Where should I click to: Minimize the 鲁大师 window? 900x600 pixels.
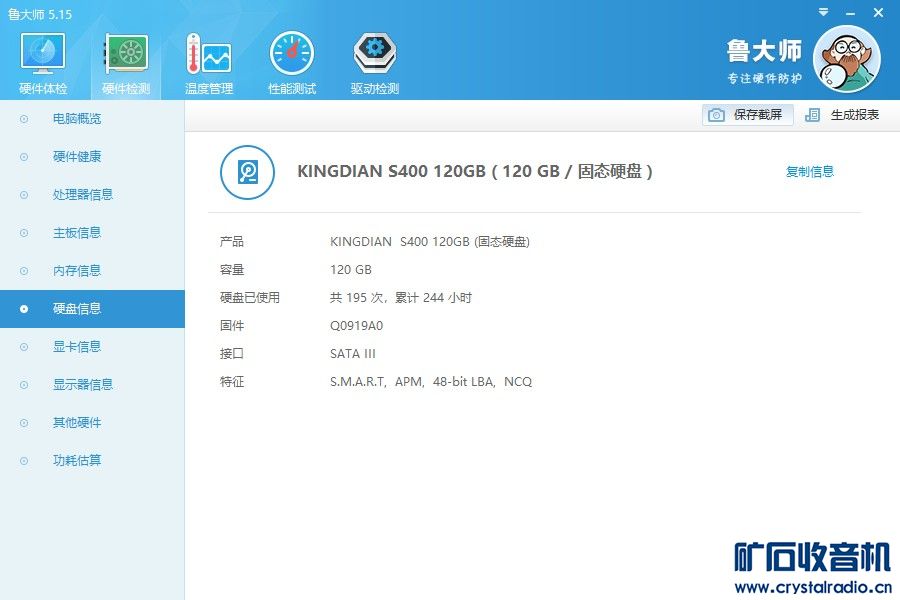pyautogui.click(x=851, y=13)
